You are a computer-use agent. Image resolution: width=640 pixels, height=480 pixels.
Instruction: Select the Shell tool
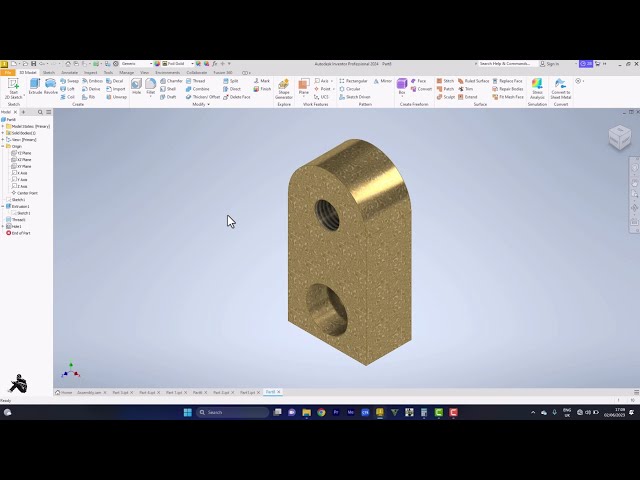[x=168, y=89]
